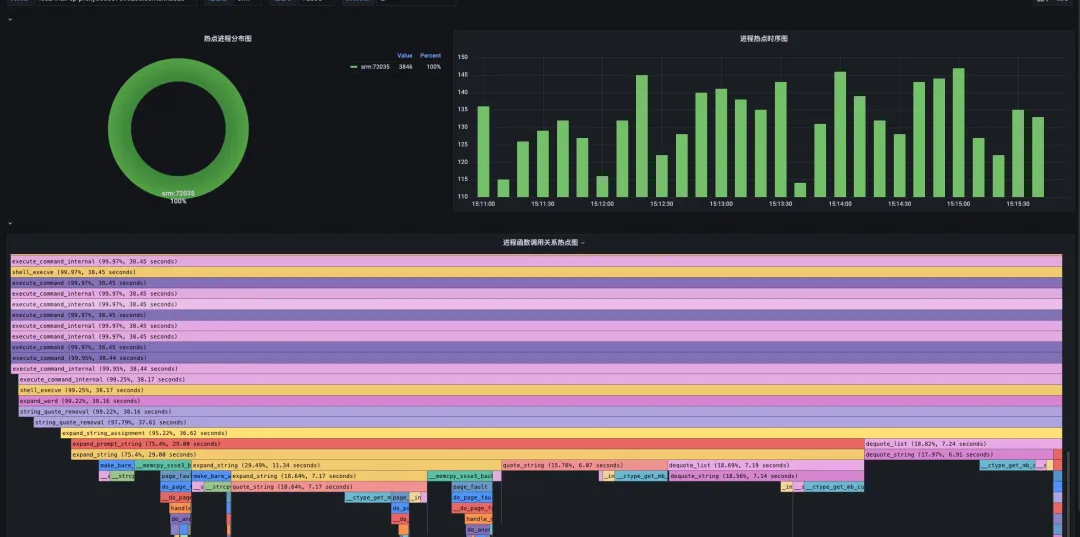Viewport: 1080px width, 537px height.
Task: Open the 热点进程分布图 panel title
Action: 228,39
